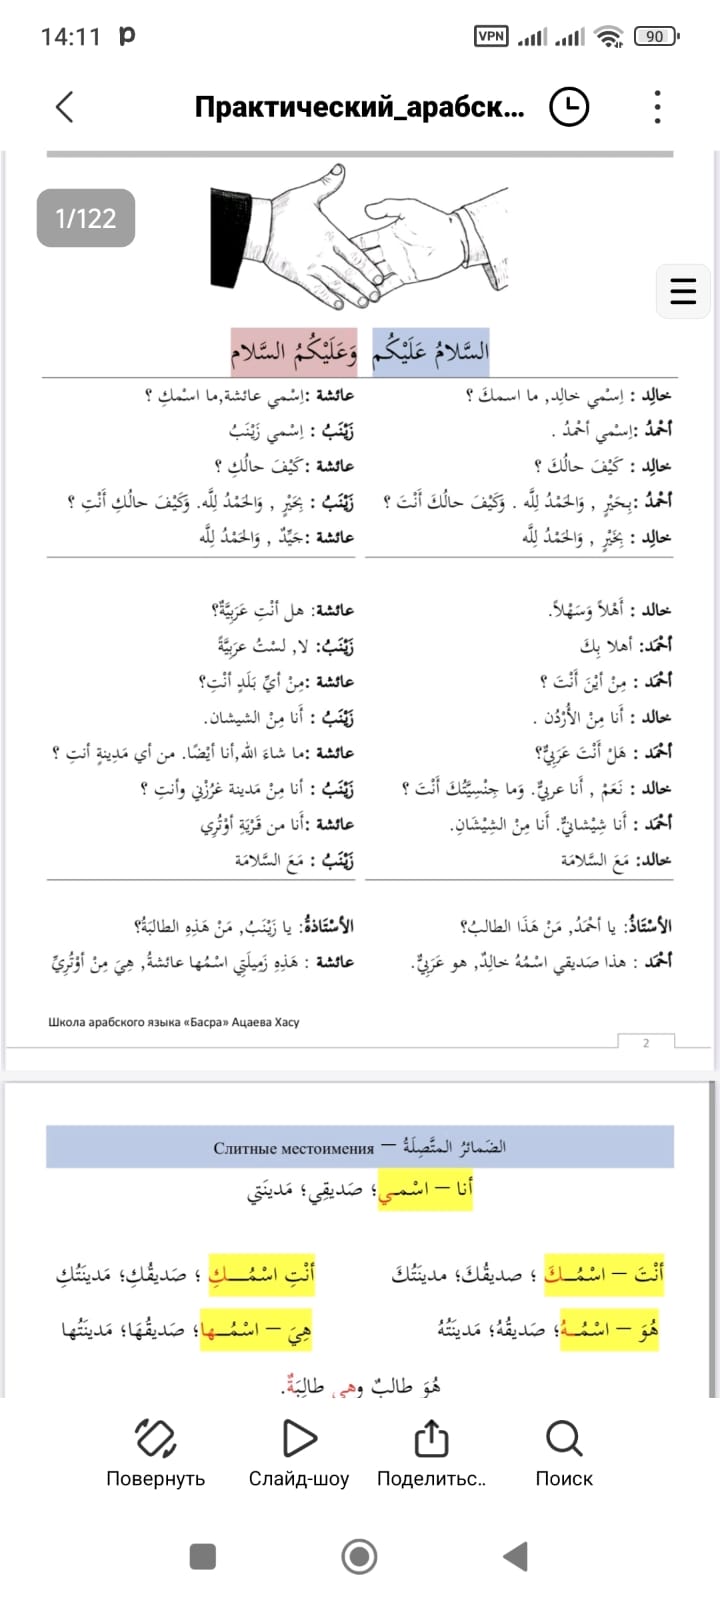Viewport: 720px width, 1600px height.
Task: Tap the Android home circle button
Action: pyautogui.click(x=359, y=1556)
